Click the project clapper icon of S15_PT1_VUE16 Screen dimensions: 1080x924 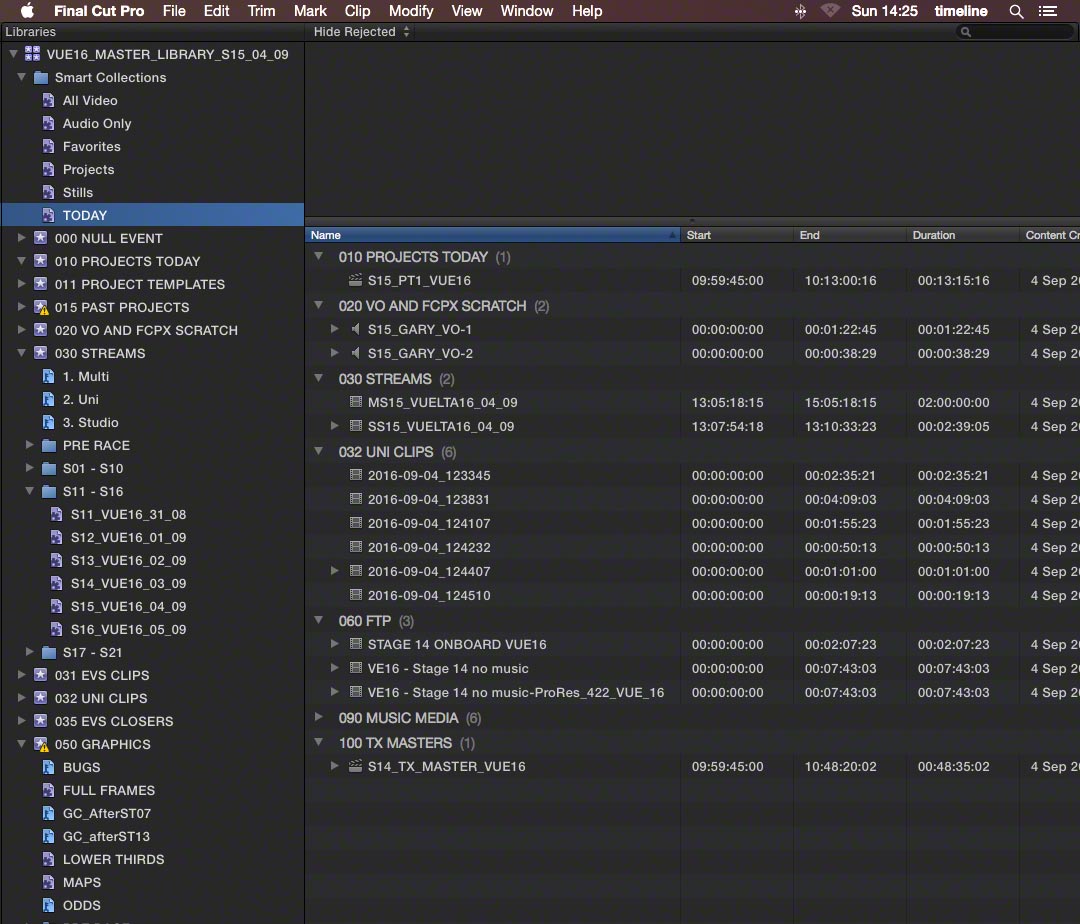click(x=355, y=280)
